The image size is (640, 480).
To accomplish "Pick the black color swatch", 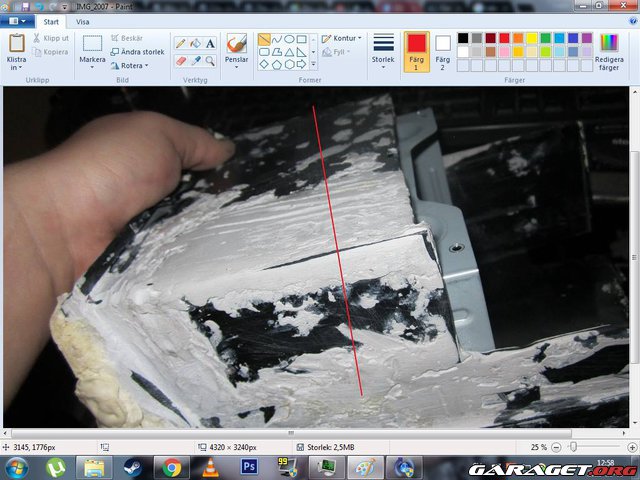I will 463,38.
